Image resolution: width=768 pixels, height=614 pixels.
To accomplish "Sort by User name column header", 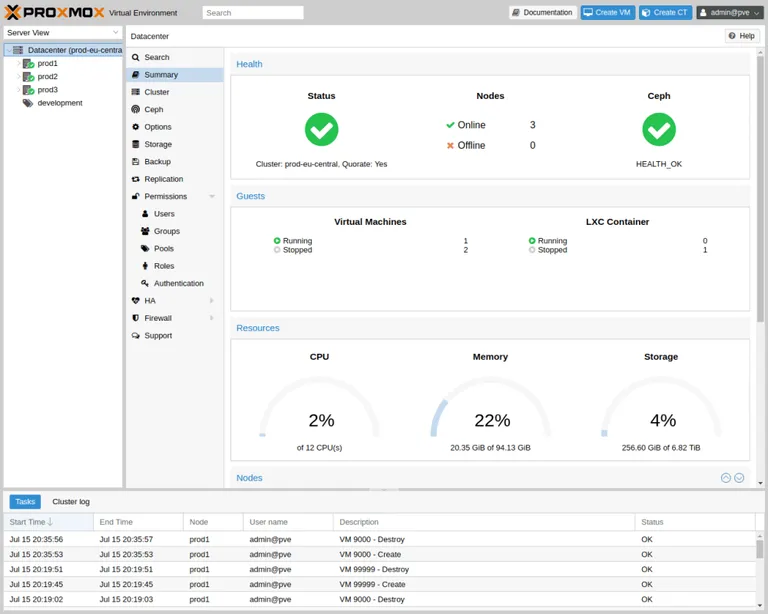I will click(288, 522).
